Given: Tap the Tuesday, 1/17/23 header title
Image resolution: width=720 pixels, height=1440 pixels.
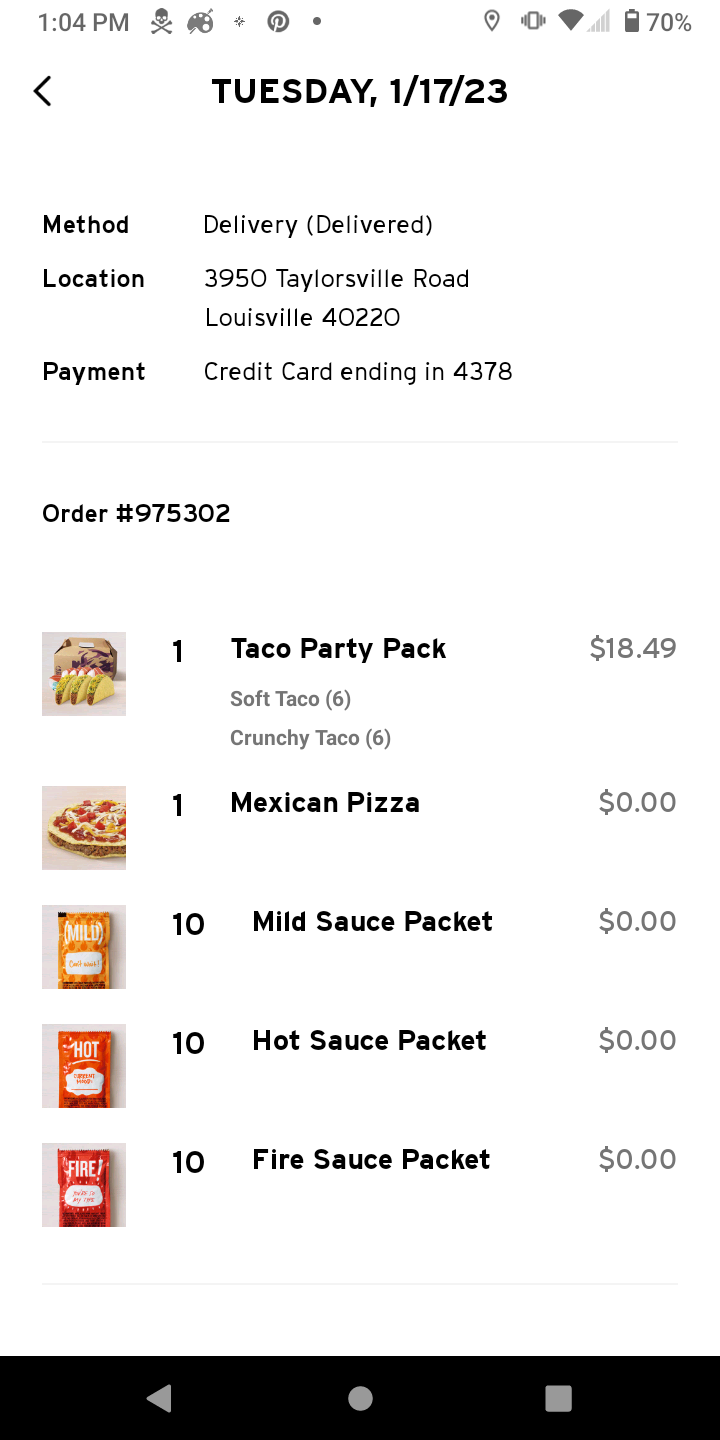Looking at the screenshot, I should point(360,92).
